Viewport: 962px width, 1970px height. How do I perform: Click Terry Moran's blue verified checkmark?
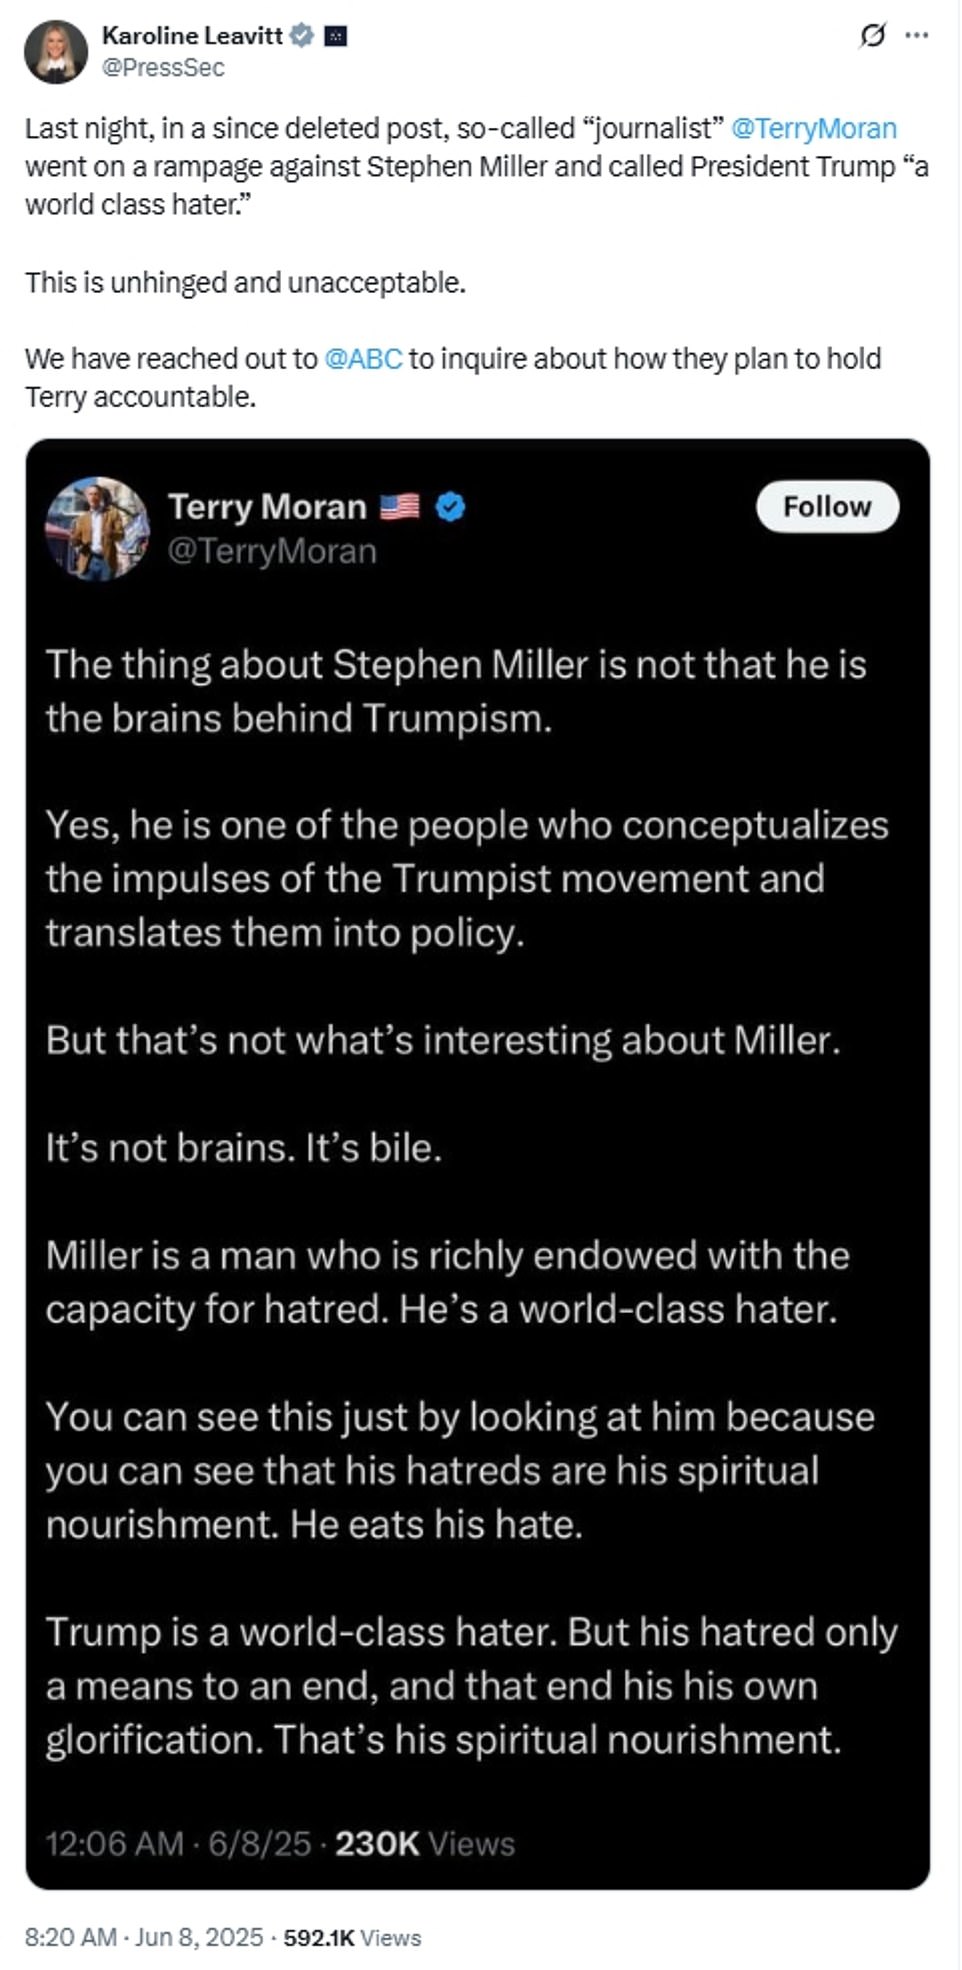pos(451,507)
